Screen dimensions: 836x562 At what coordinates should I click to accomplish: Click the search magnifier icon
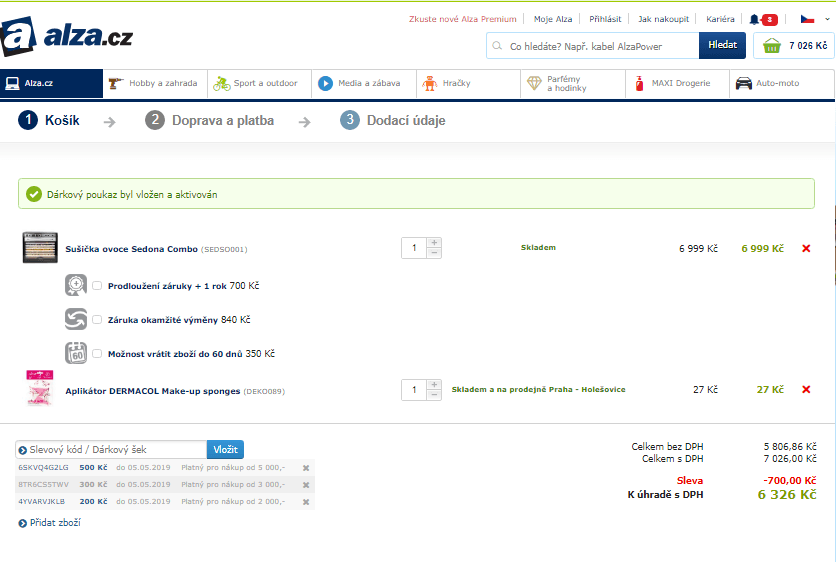click(497, 46)
